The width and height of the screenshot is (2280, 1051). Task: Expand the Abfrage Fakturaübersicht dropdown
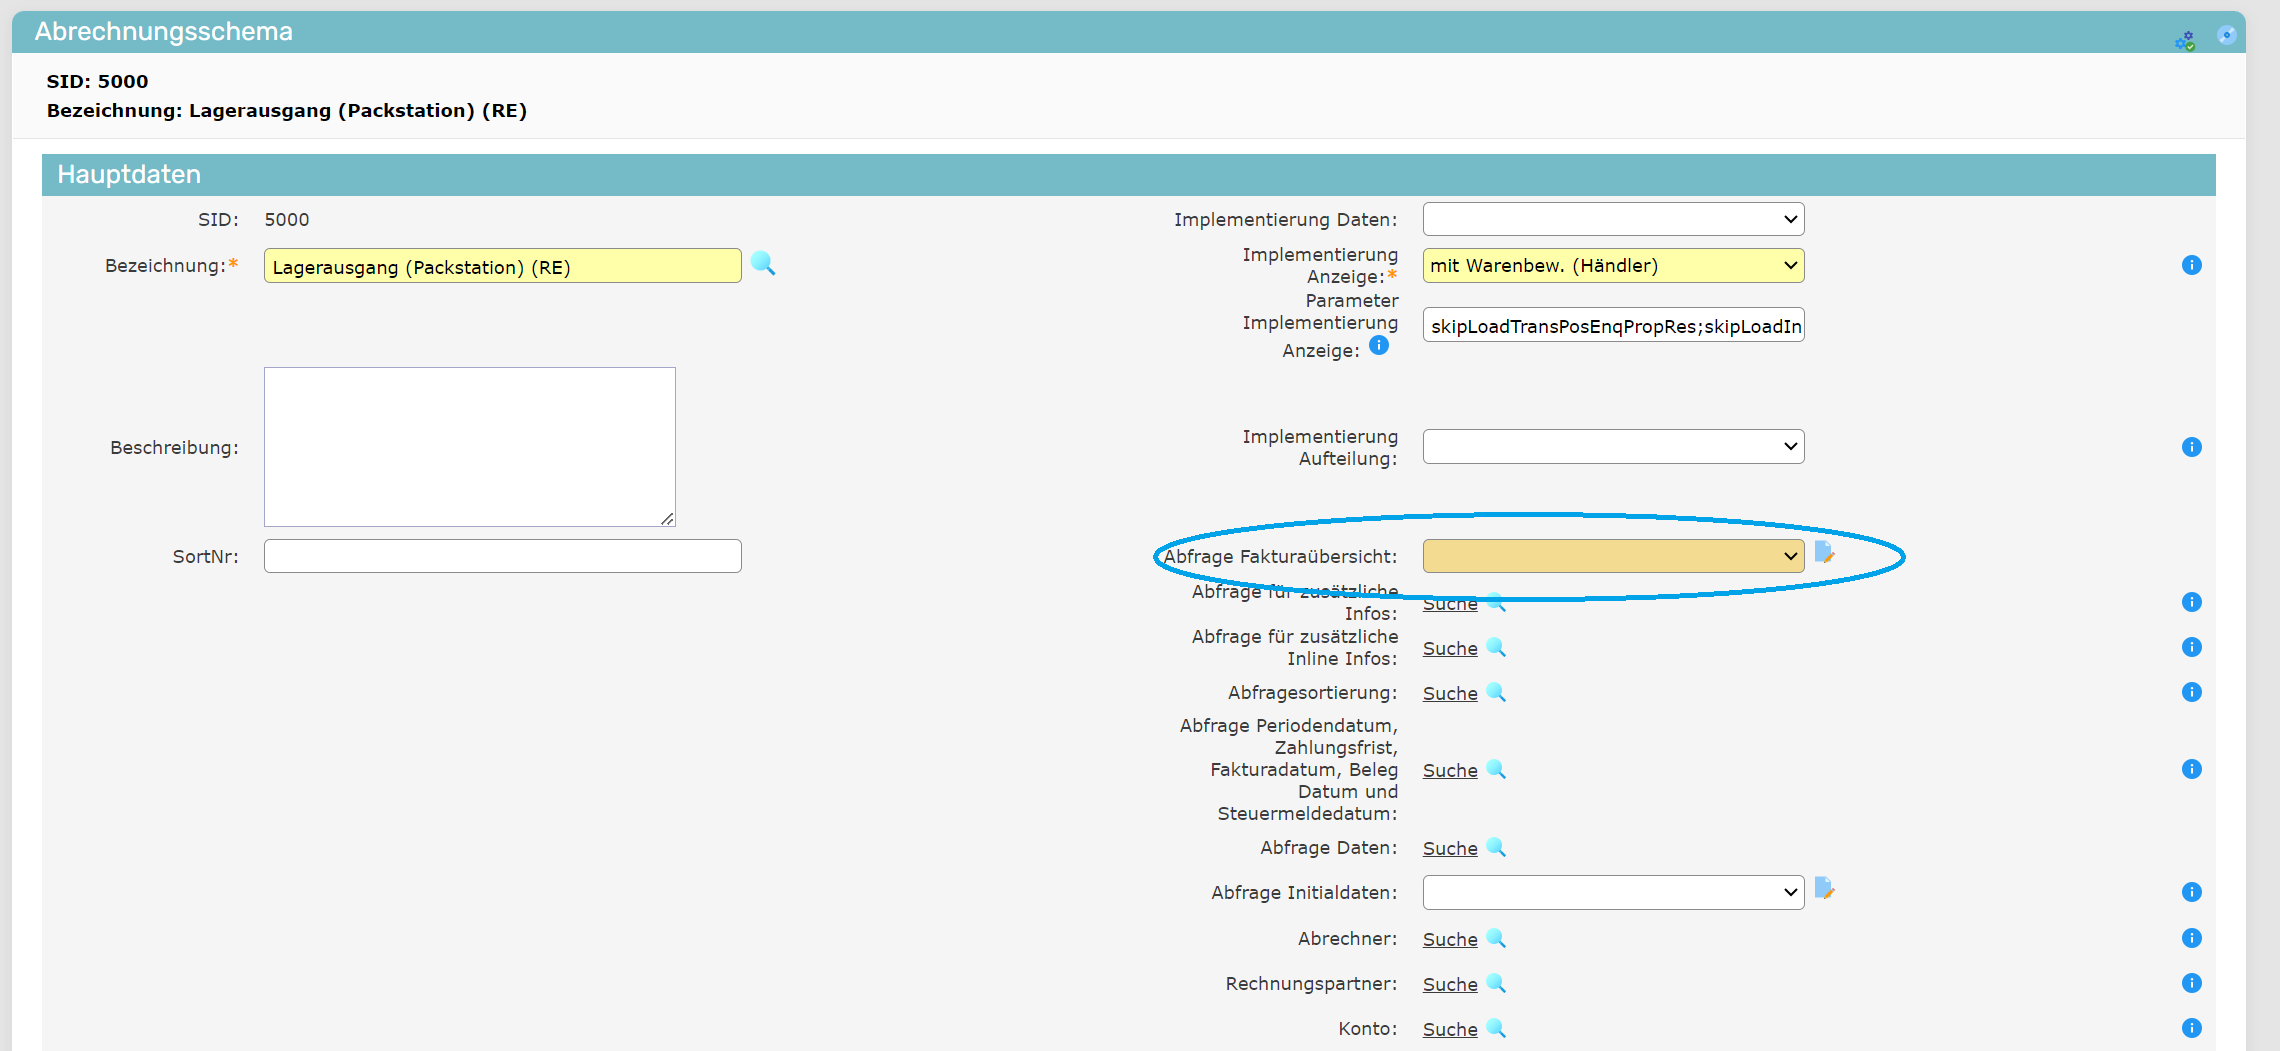point(1612,556)
